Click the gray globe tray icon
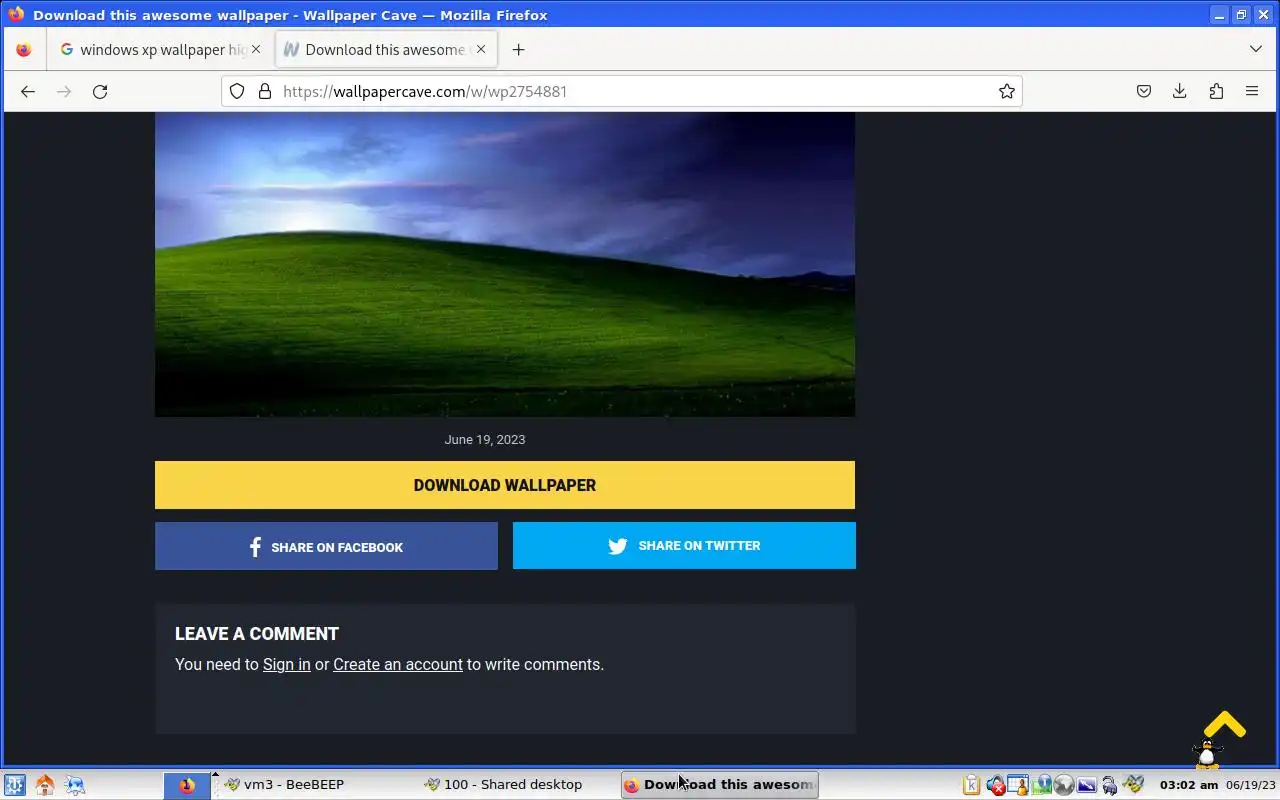The width and height of the screenshot is (1280, 800). [x=1064, y=785]
